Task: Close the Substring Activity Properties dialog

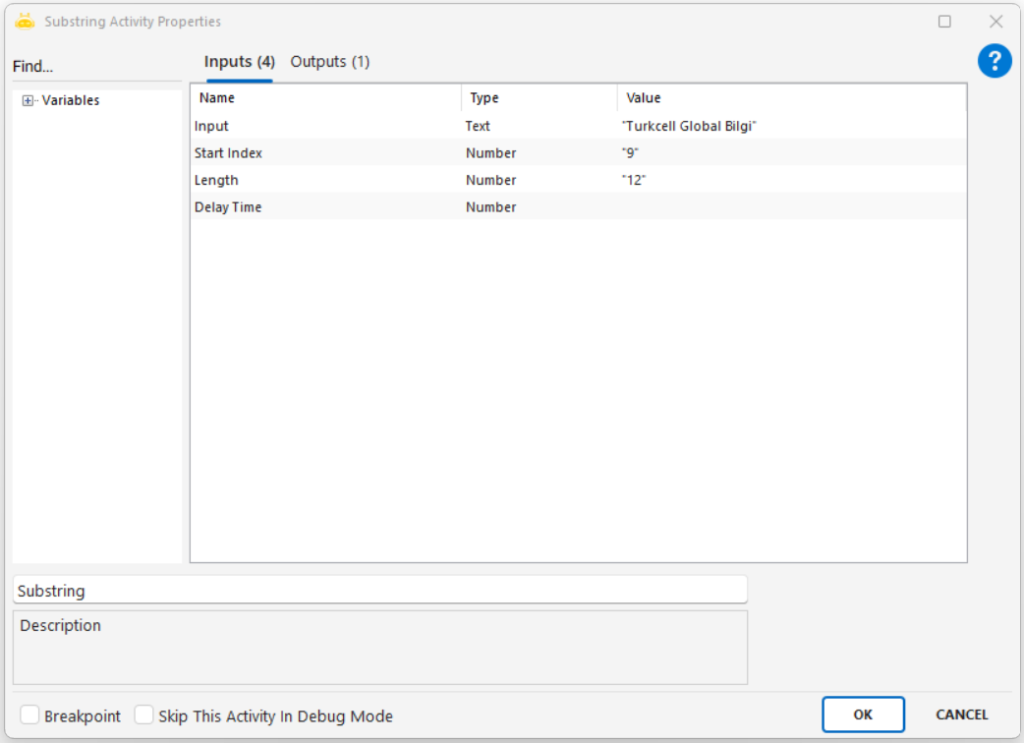Action: 995,21
